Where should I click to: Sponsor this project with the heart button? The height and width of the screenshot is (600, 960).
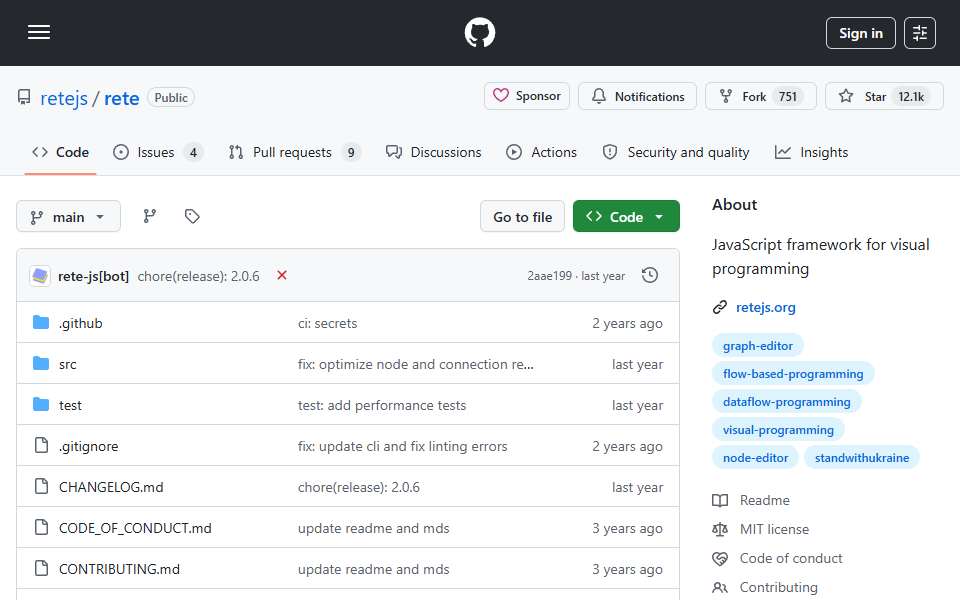pyautogui.click(x=527, y=96)
